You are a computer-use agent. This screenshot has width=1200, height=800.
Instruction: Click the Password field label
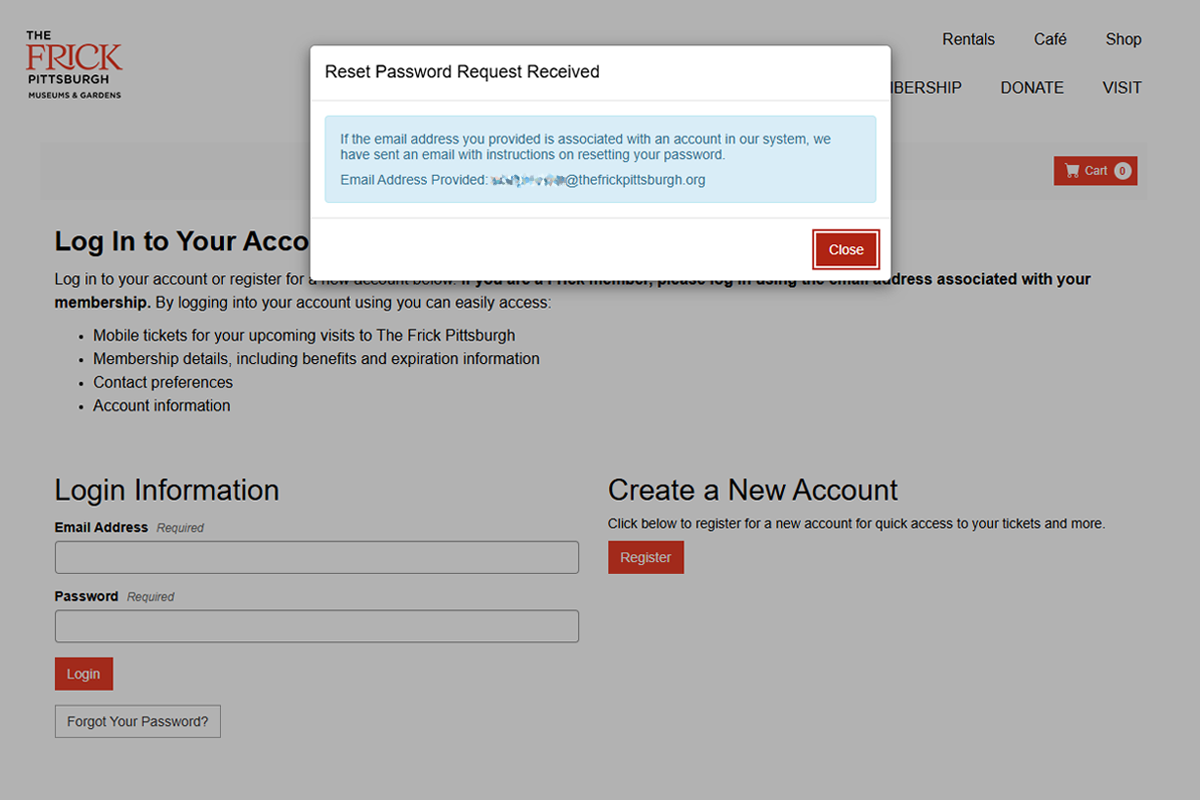[86, 596]
